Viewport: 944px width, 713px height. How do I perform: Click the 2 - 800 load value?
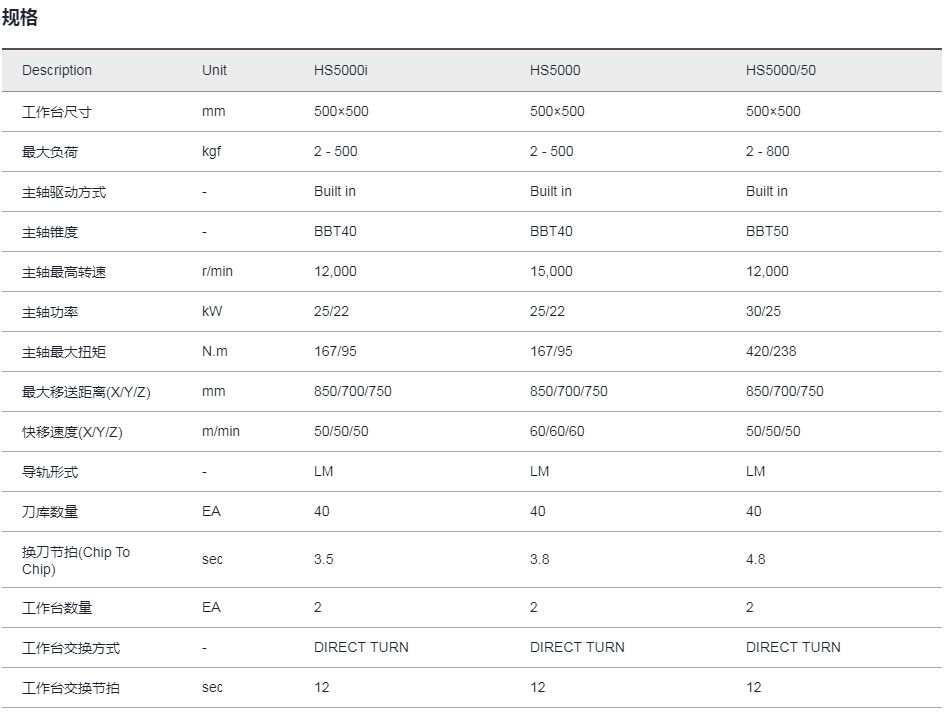(768, 151)
